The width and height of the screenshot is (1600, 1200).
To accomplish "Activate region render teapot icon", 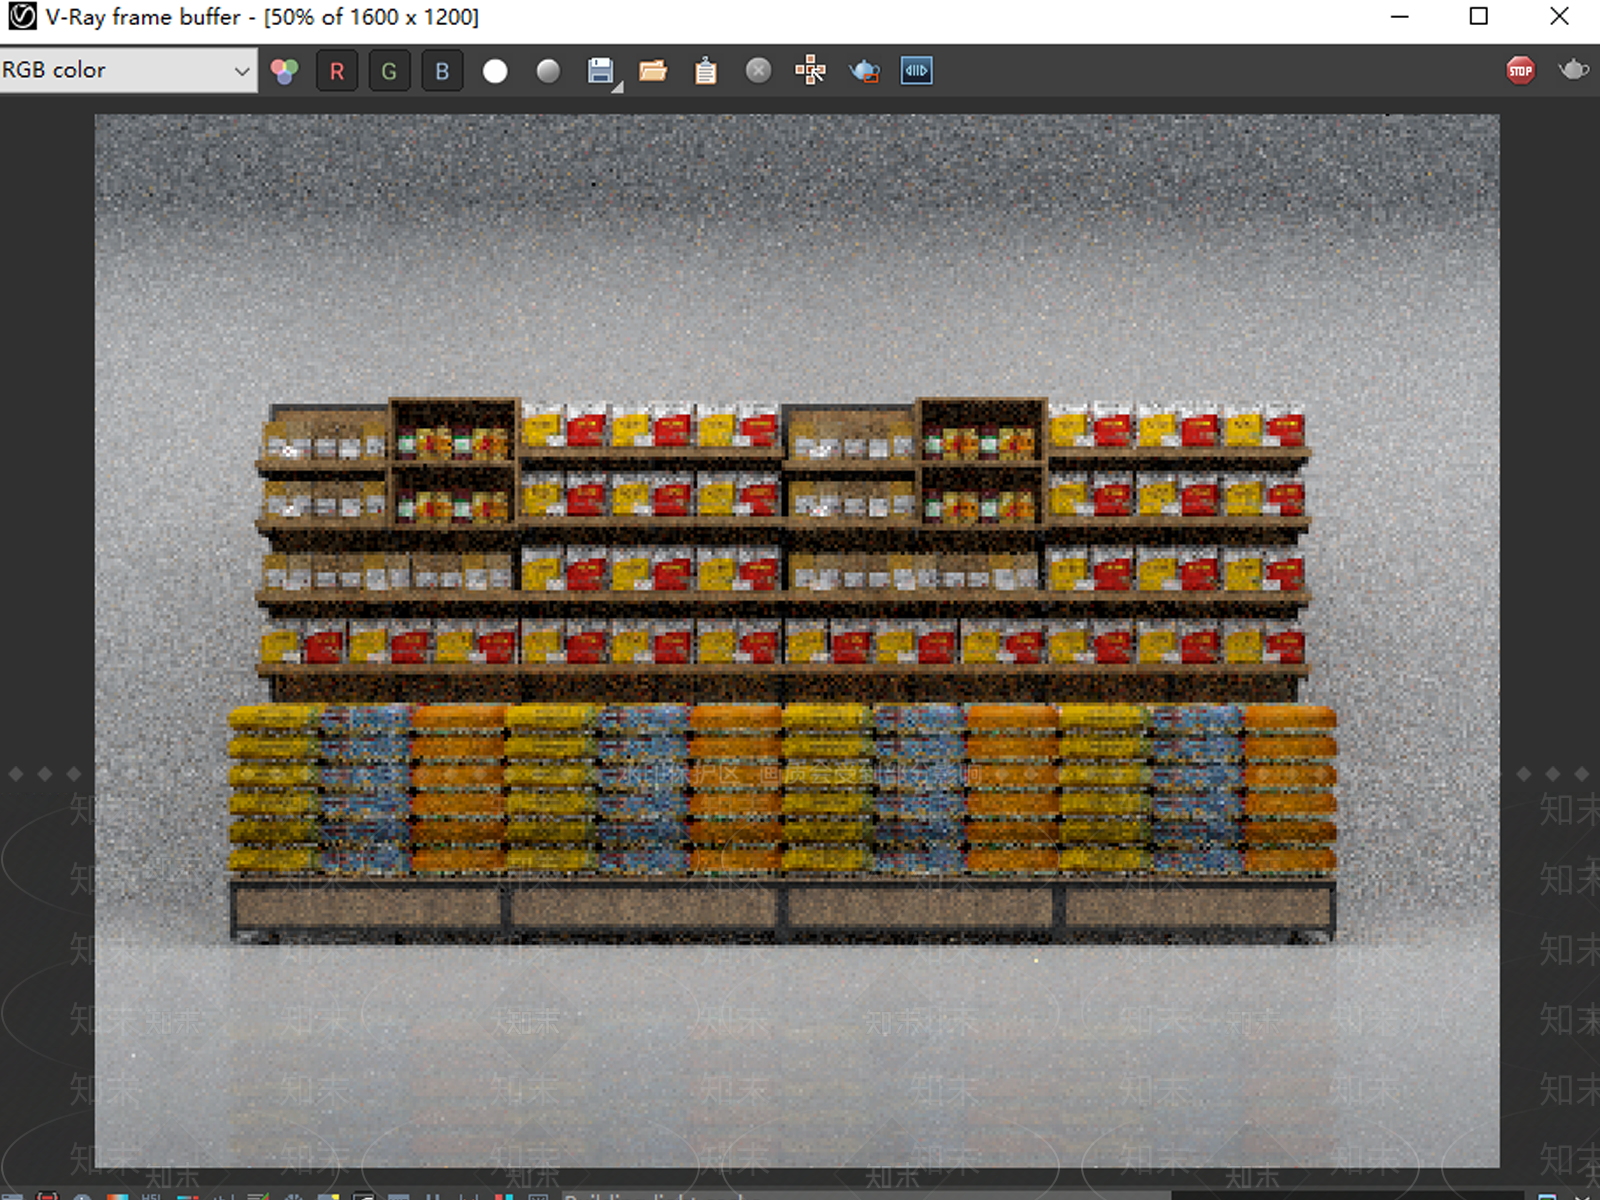I will (x=864, y=71).
